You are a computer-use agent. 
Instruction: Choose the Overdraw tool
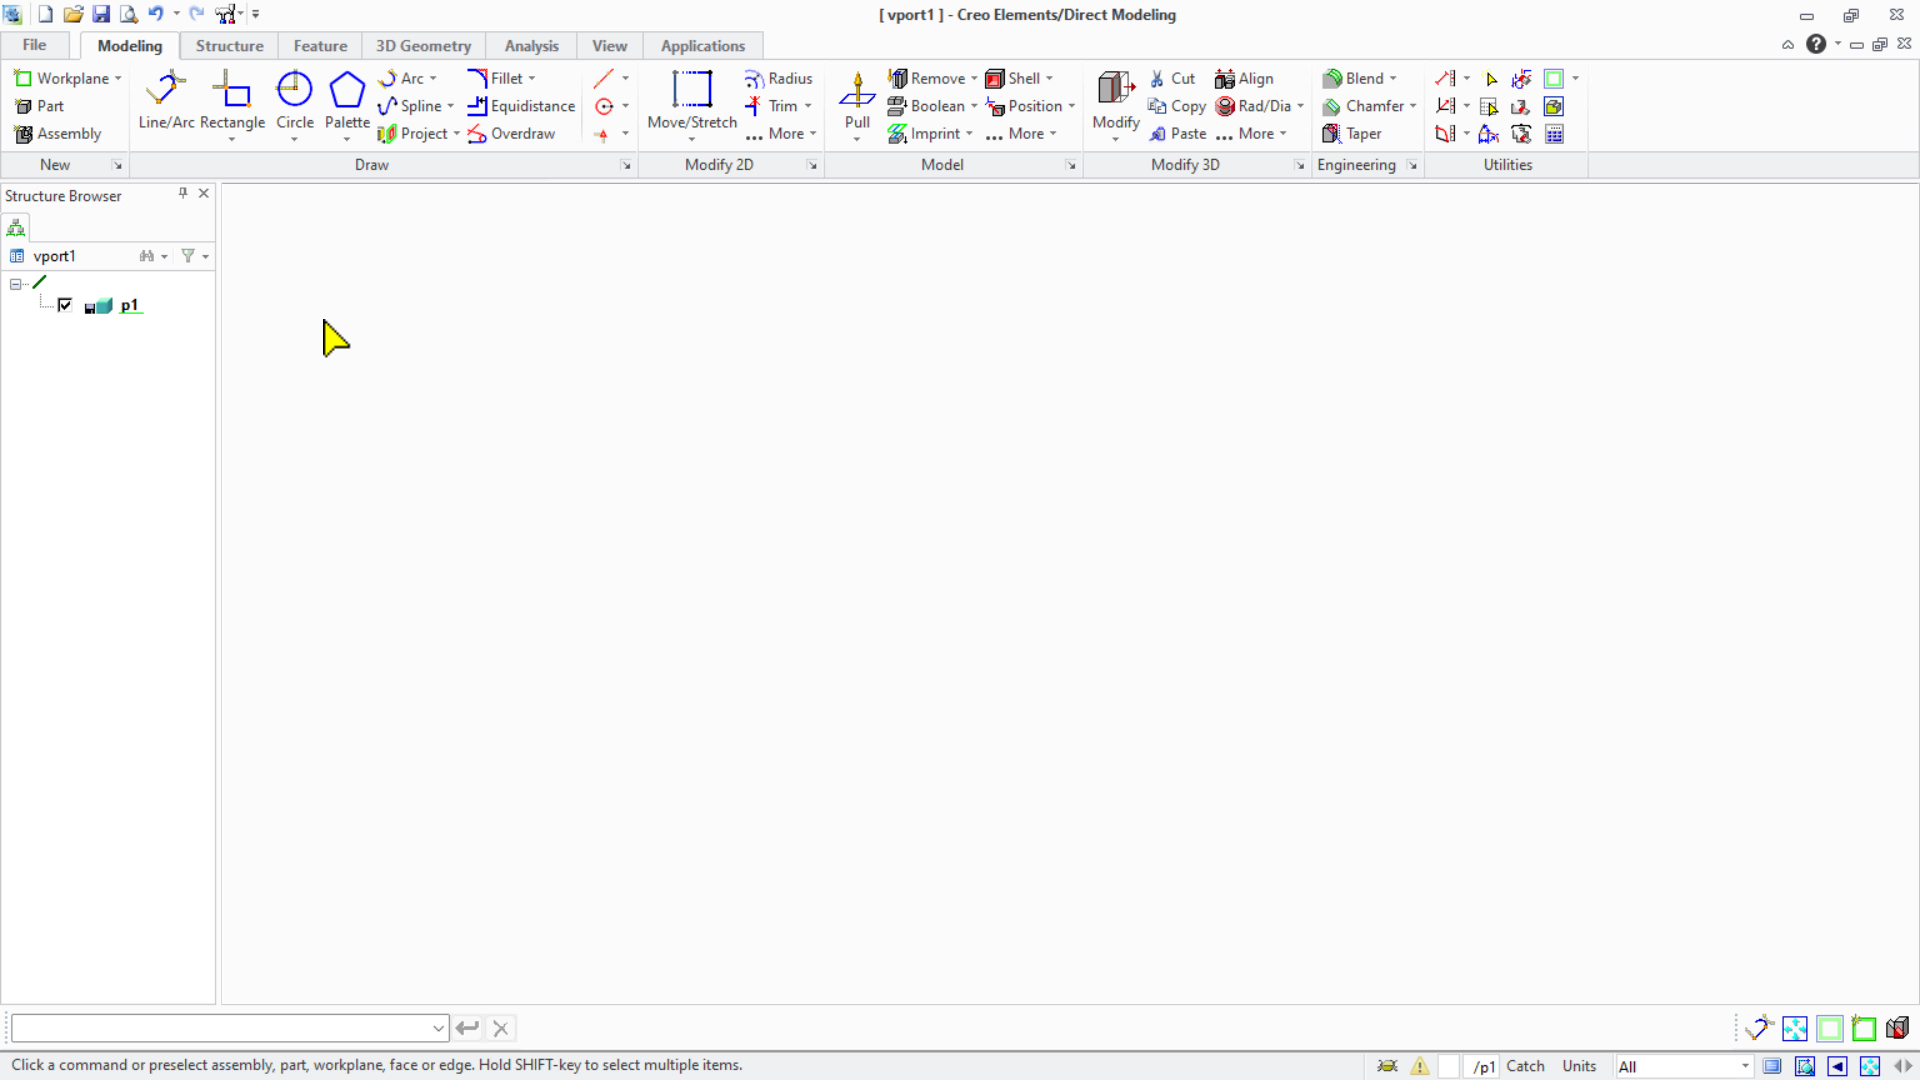[x=511, y=134]
